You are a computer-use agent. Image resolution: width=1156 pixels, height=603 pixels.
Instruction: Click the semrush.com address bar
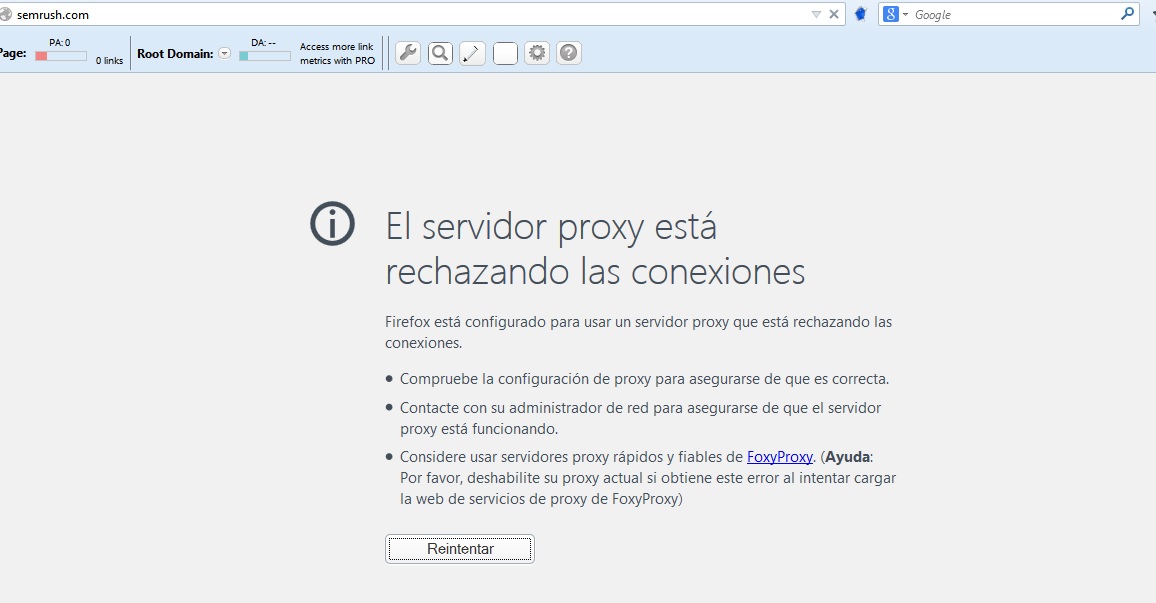pos(400,14)
